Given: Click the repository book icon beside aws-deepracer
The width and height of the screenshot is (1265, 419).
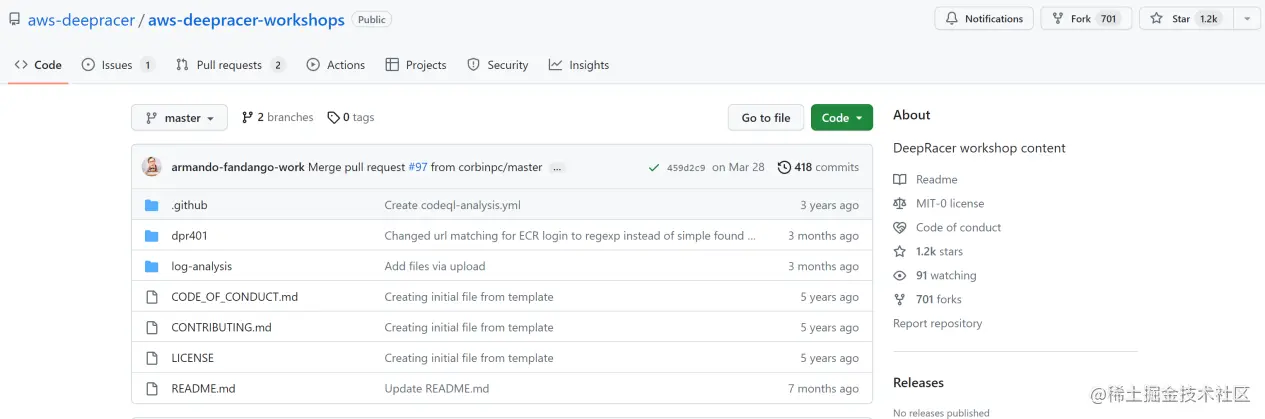Looking at the screenshot, I should click(13, 20).
